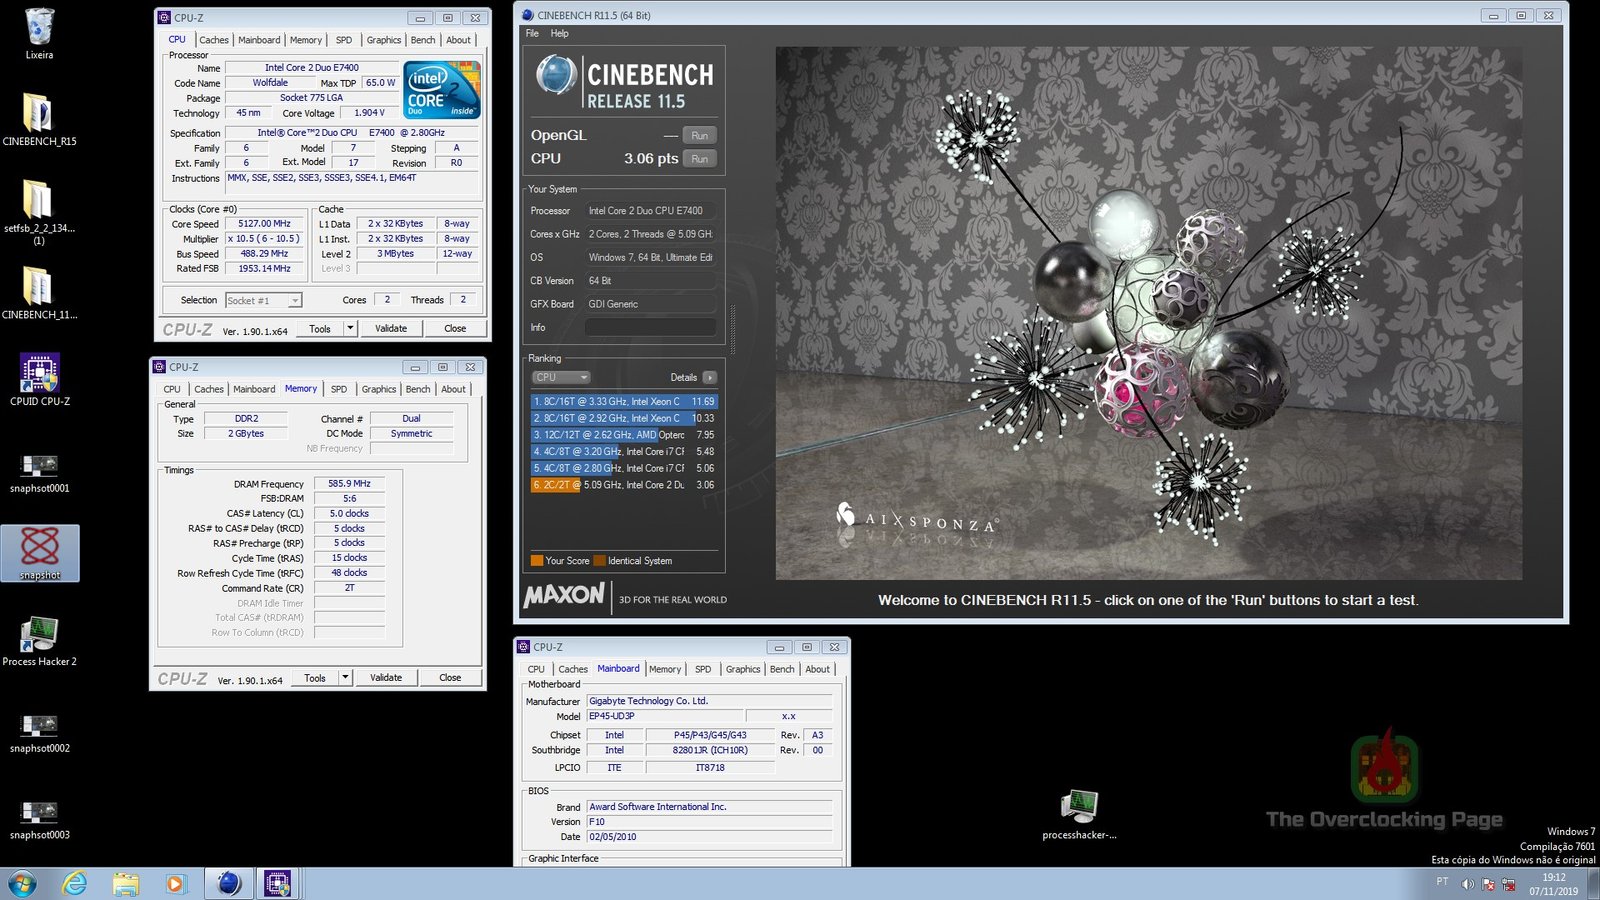Click Validate in the Memory CPU-Z window

coord(386,677)
